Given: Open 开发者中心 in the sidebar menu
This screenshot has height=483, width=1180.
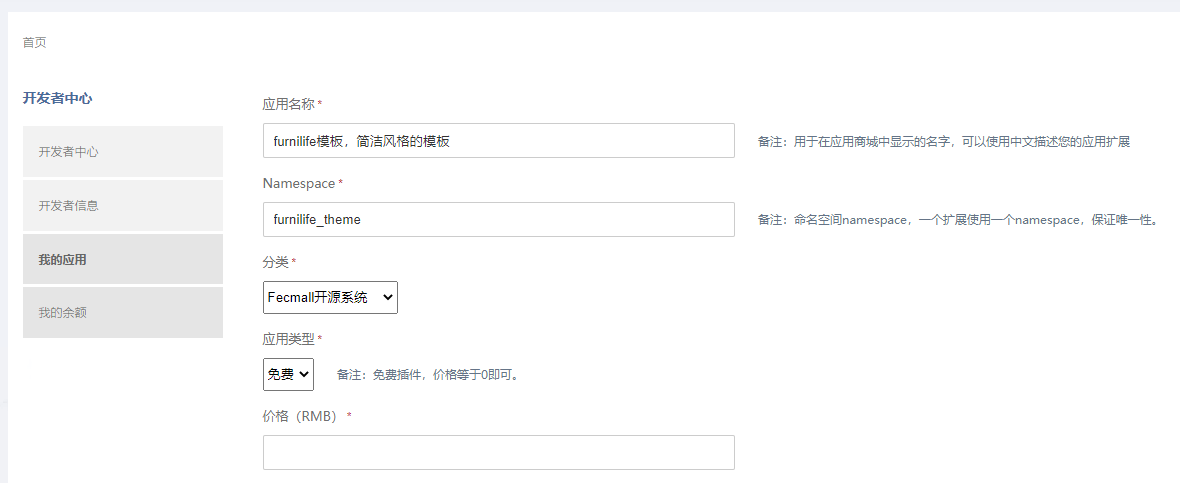Looking at the screenshot, I should pyautogui.click(x=123, y=151).
